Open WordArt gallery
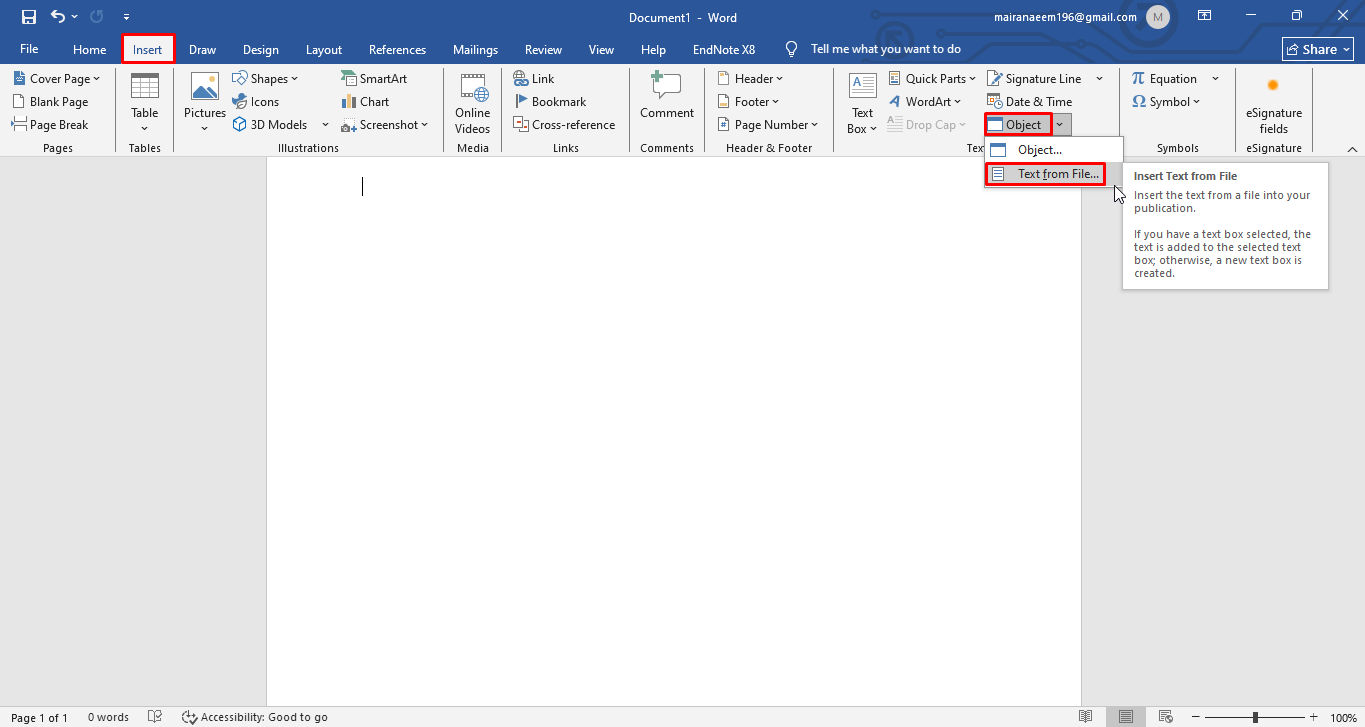 [924, 102]
